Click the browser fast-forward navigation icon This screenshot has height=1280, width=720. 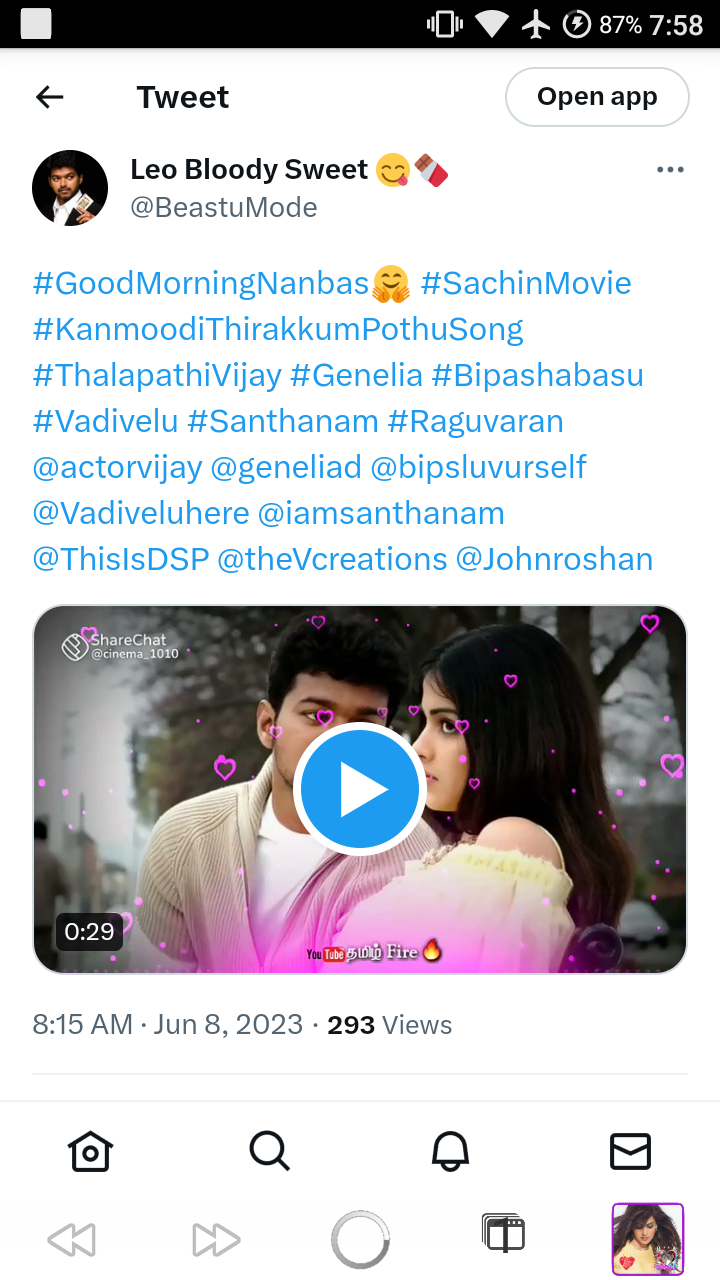point(216,1241)
